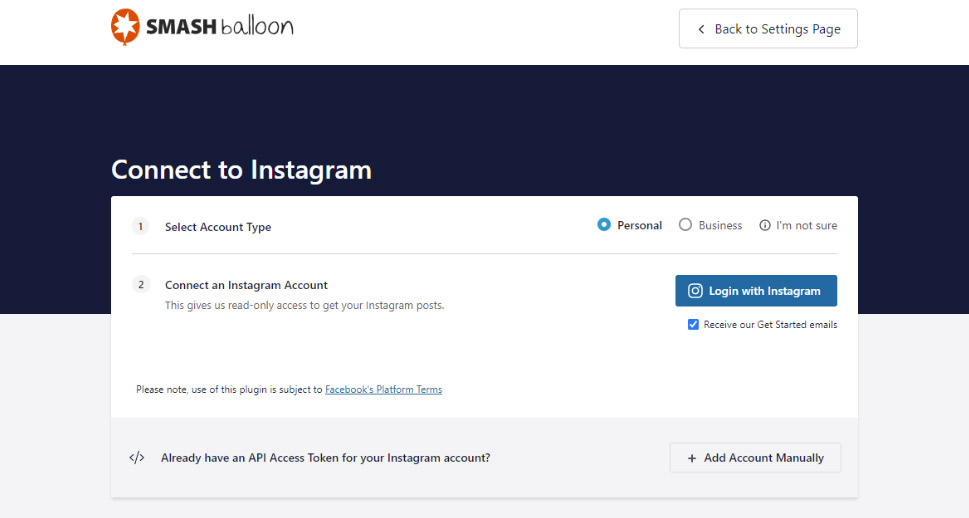The width and height of the screenshot is (969, 518).
Task: Select the Business account type
Action: 685,225
